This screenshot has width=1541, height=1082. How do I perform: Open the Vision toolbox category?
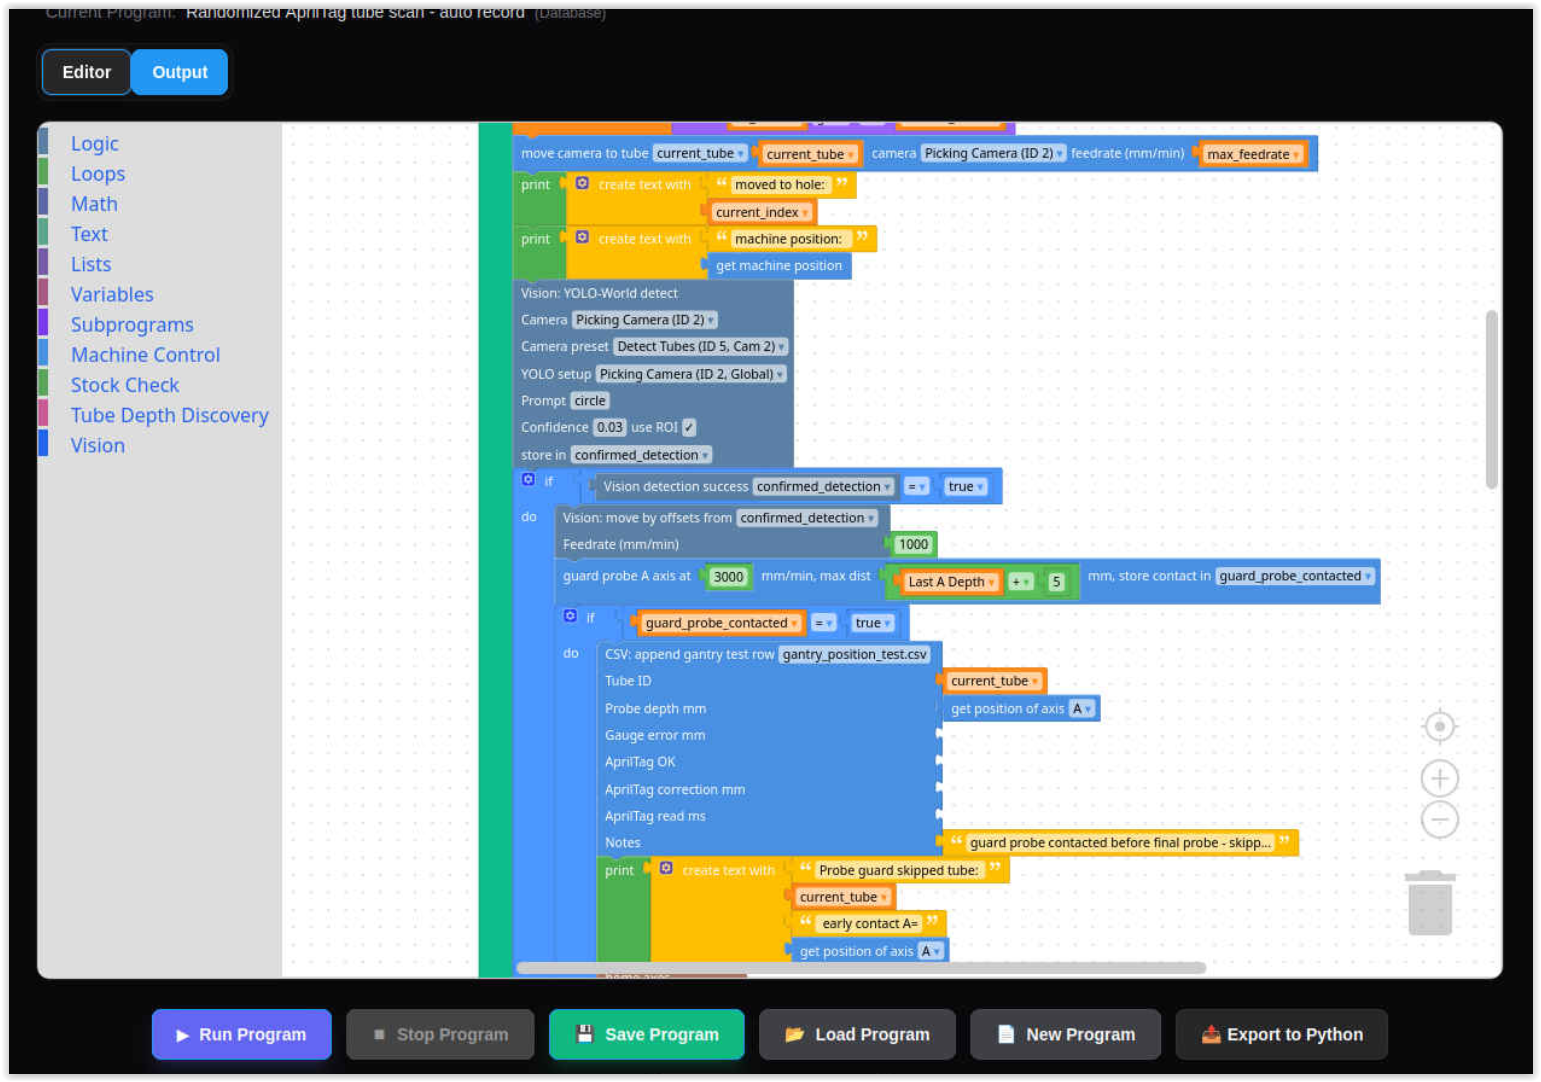coord(98,446)
